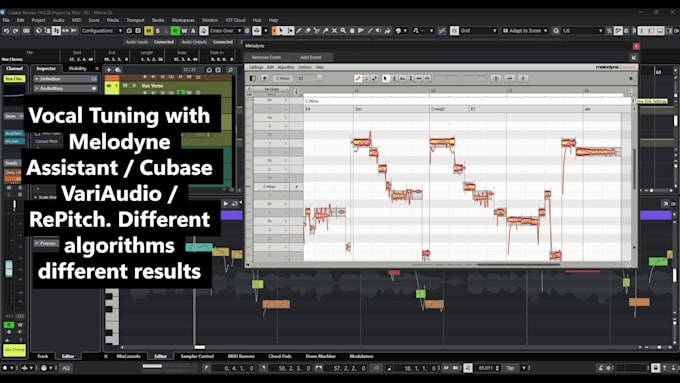The height and width of the screenshot is (383, 680).
Task: Select the Range Selection tool
Action: 290,31
